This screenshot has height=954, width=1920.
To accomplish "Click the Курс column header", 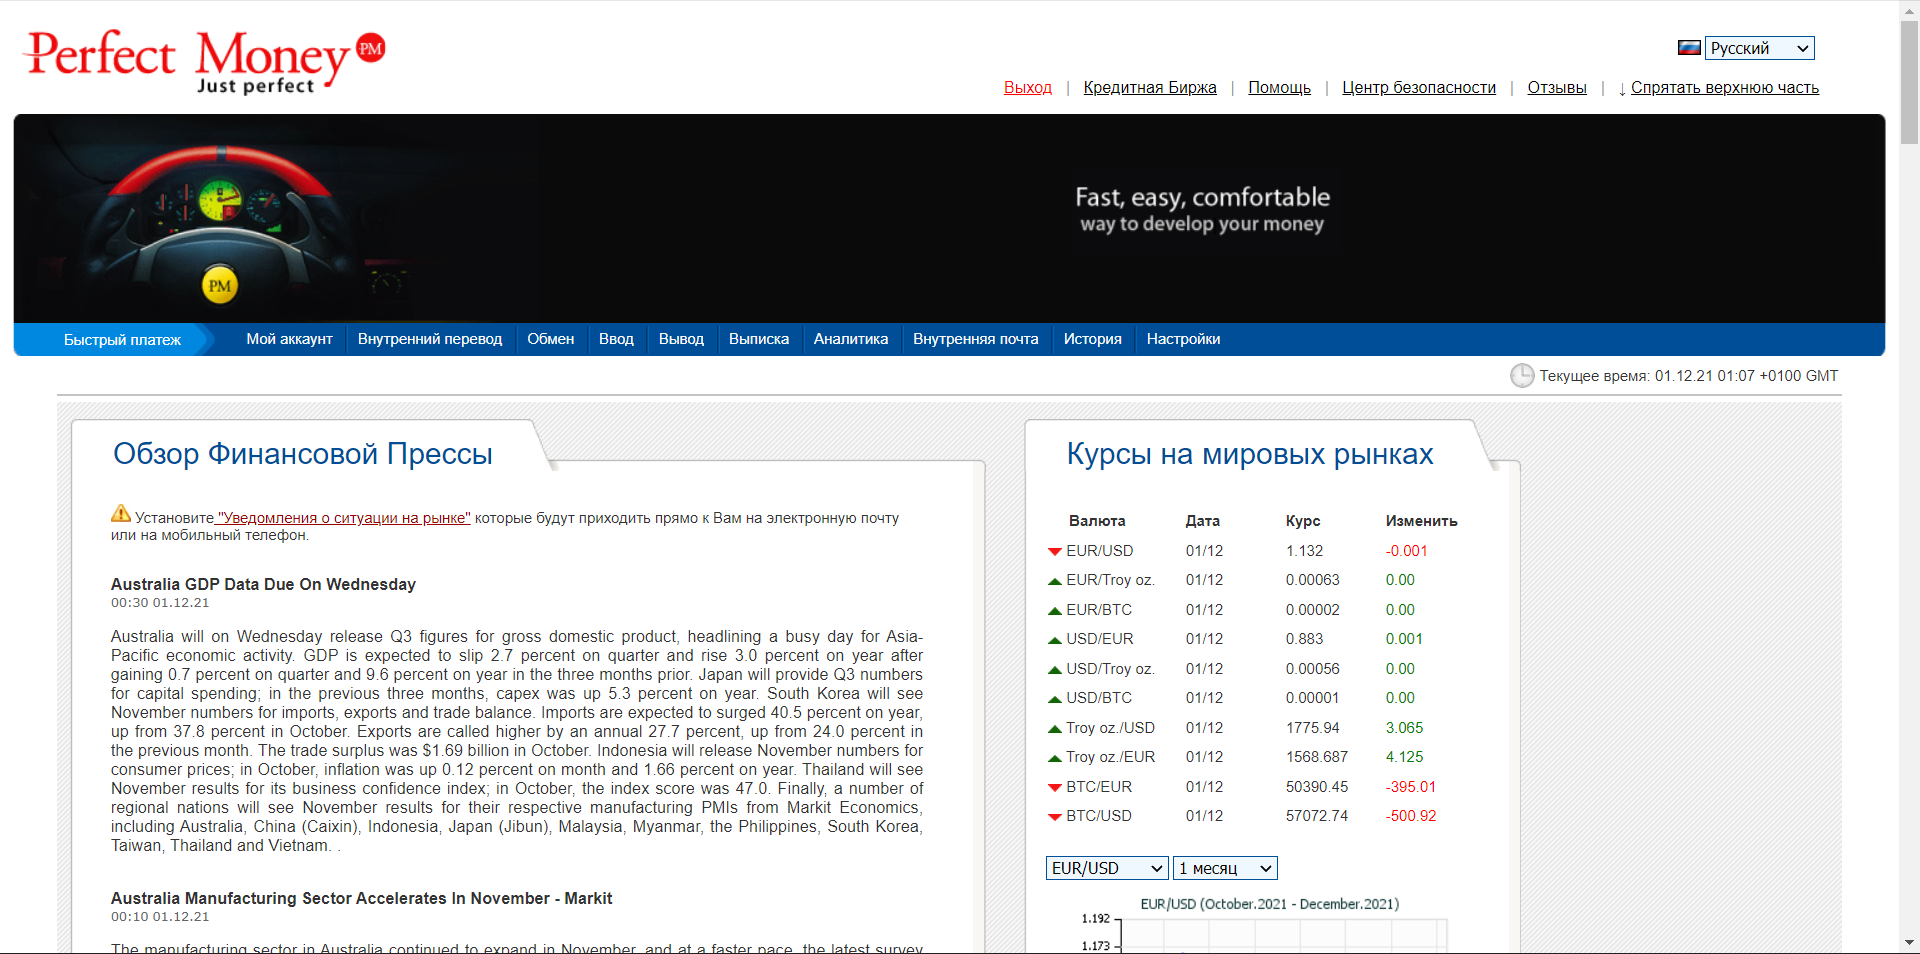I will tap(1303, 521).
